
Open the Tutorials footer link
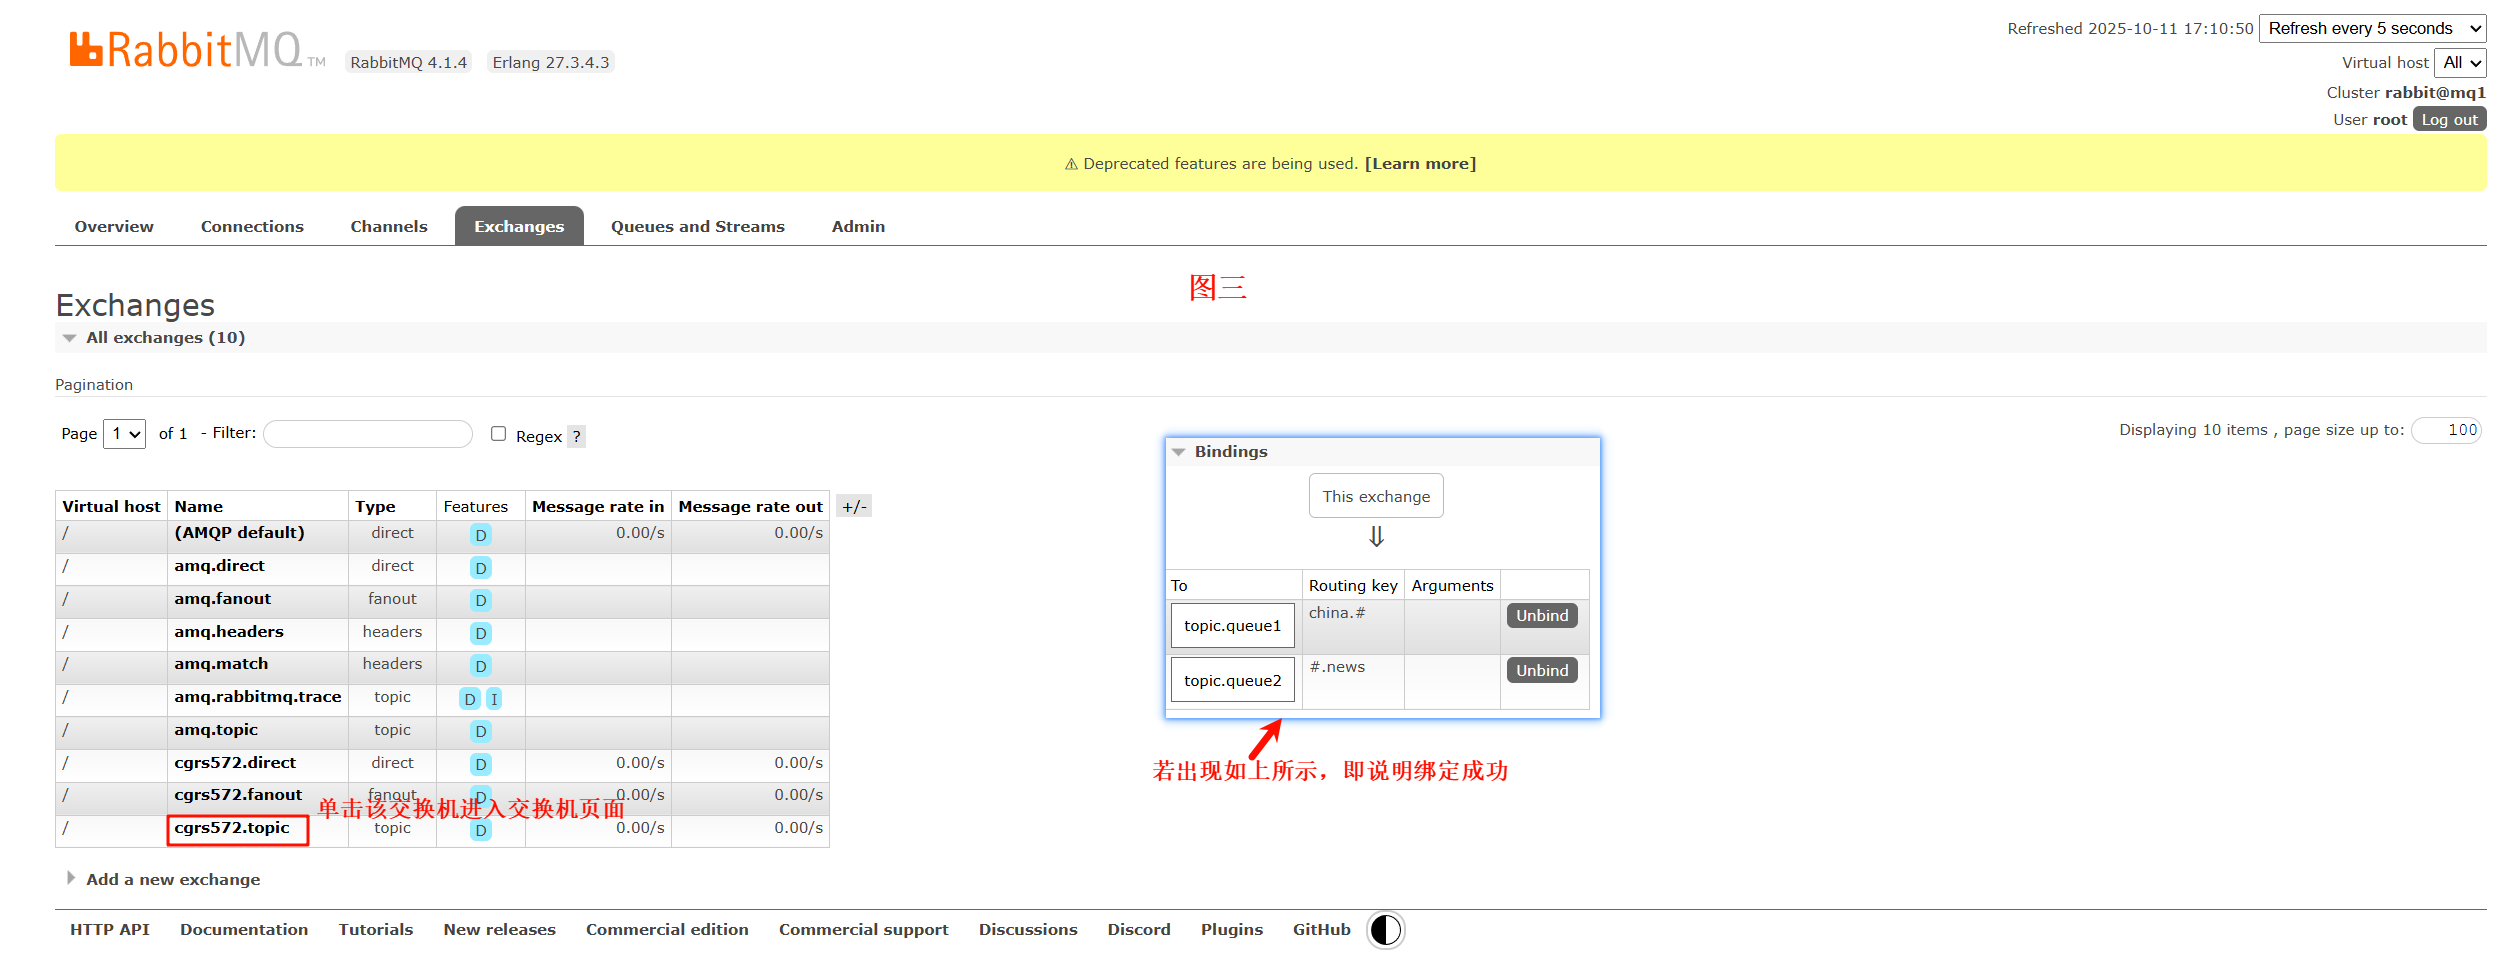point(376,930)
